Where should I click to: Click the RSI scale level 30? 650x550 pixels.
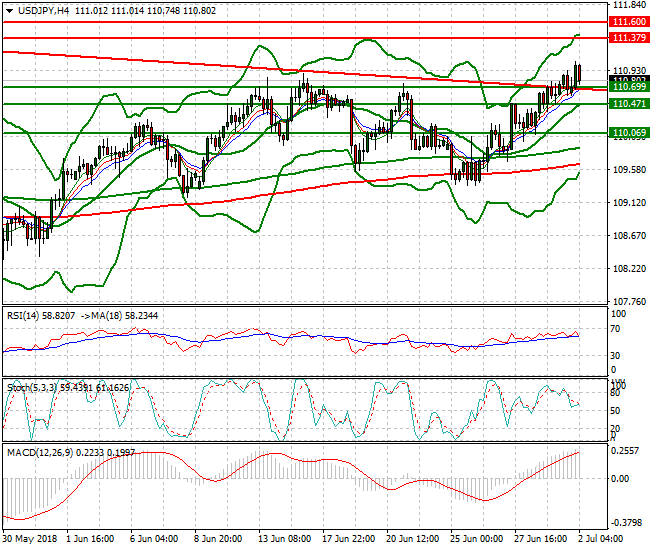coord(616,356)
